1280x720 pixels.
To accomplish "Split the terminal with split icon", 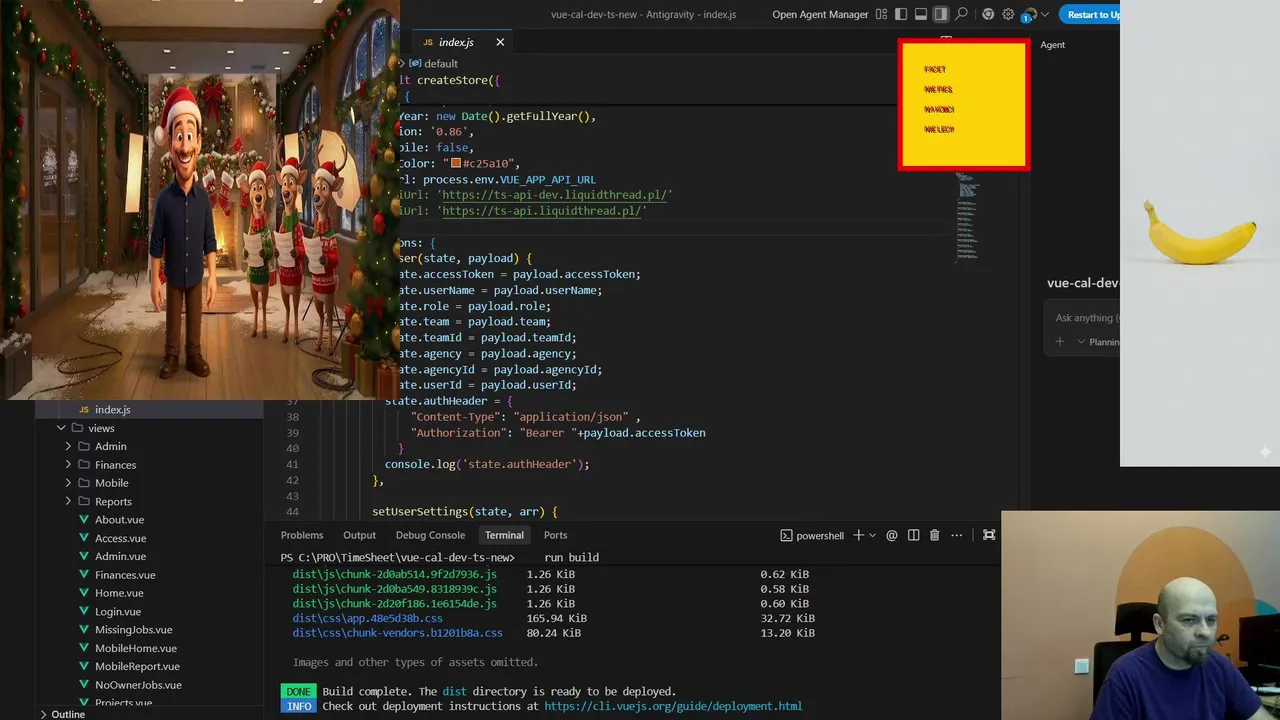I will pos(913,535).
